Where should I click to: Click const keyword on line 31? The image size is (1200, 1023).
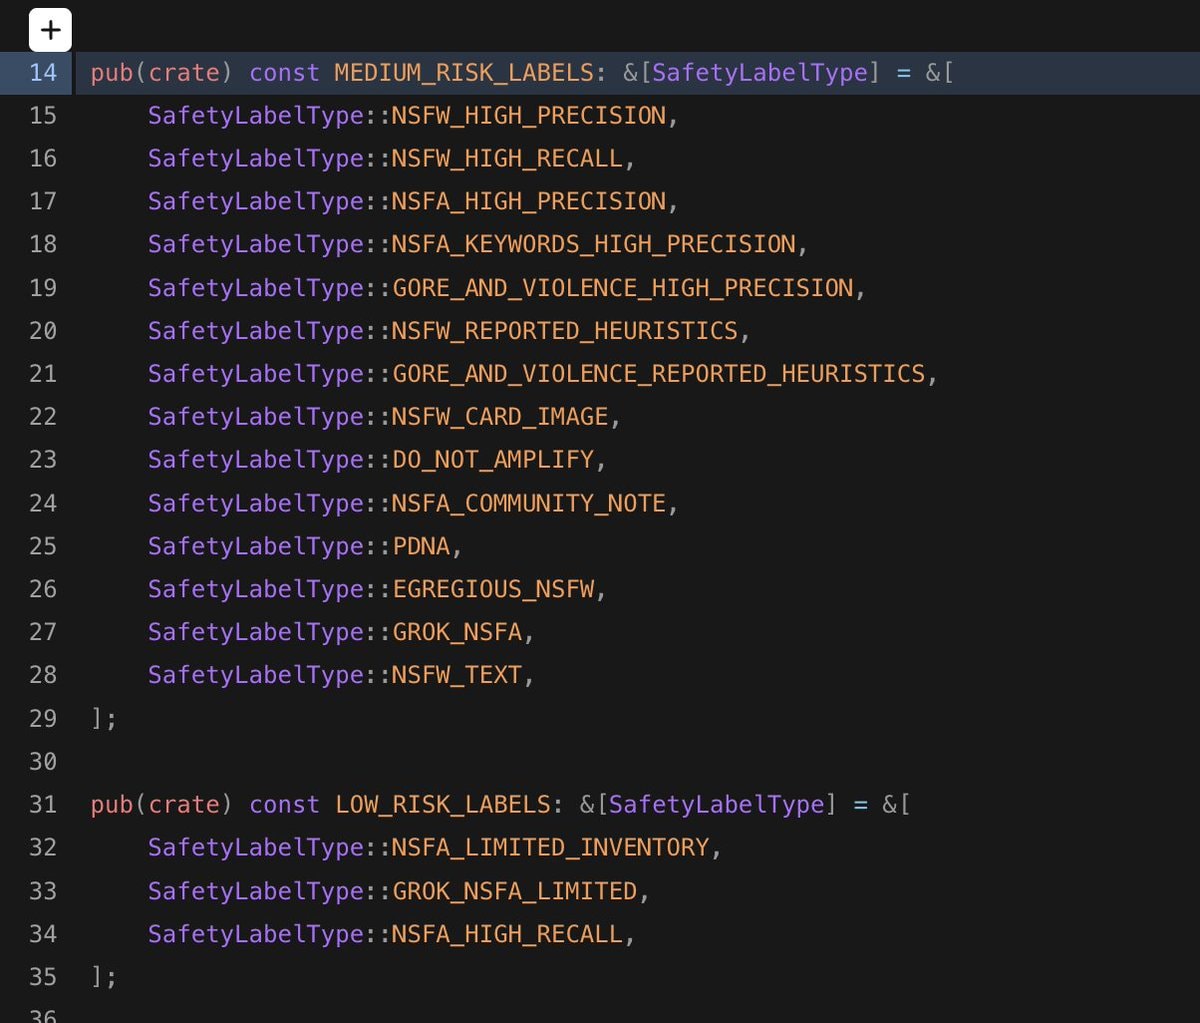284,805
